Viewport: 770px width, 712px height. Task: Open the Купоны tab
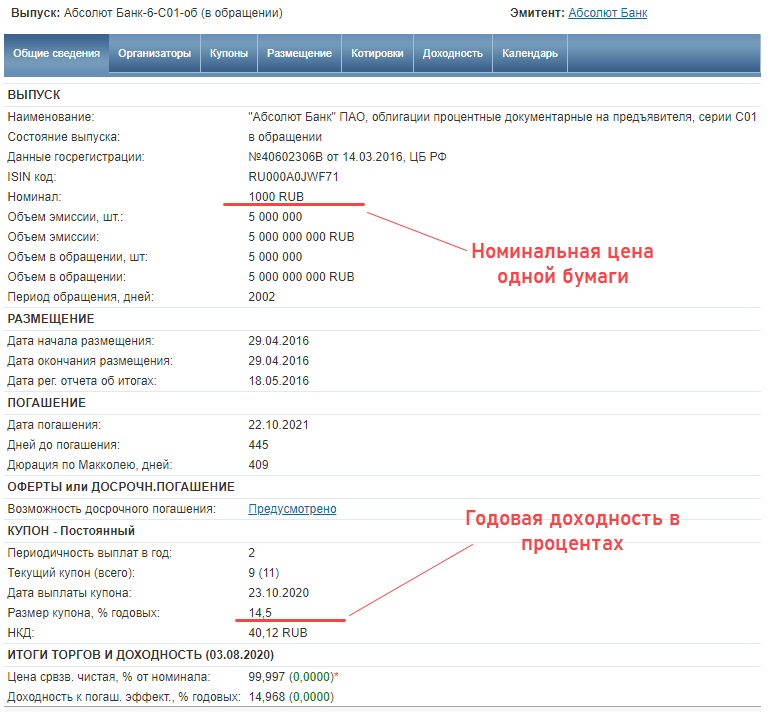pyautogui.click(x=229, y=54)
